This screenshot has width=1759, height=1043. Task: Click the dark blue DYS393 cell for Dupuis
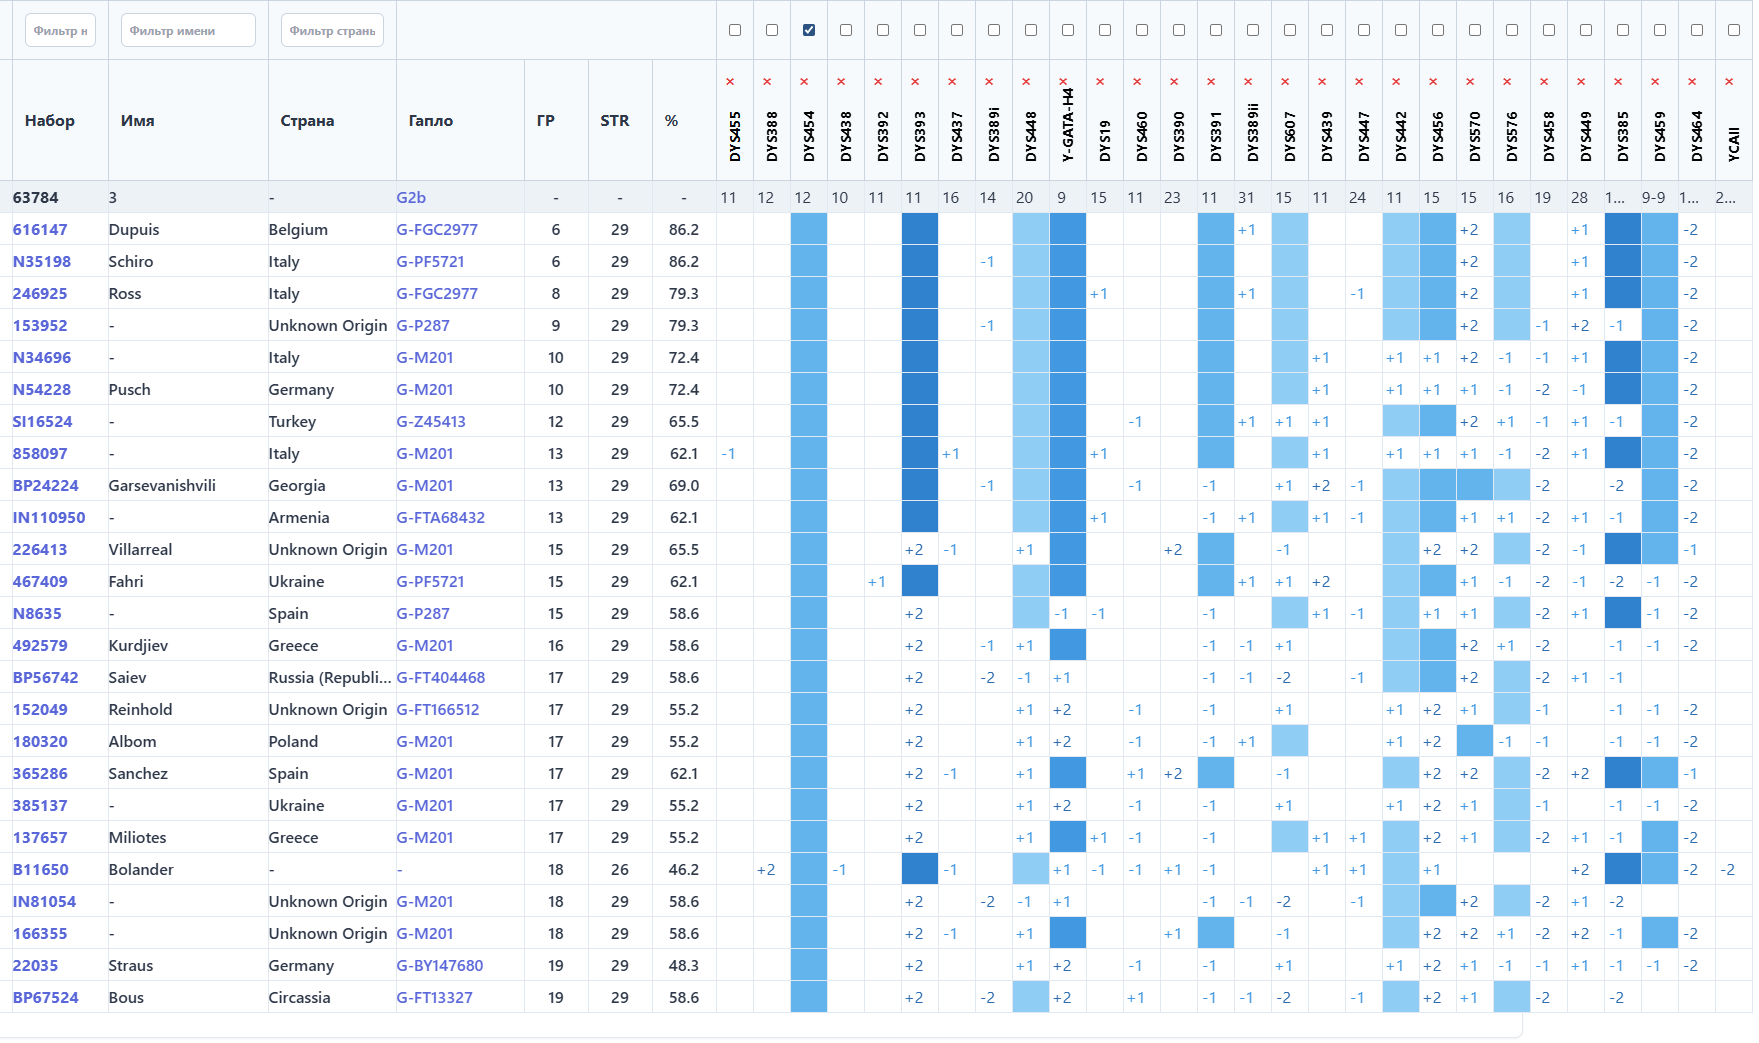pos(919,230)
